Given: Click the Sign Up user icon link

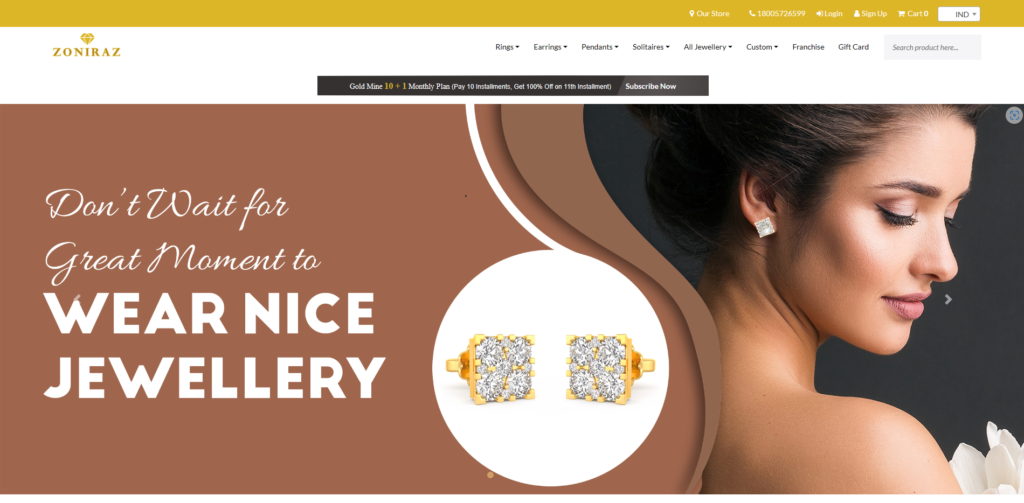Looking at the screenshot, I should [871, 13].
